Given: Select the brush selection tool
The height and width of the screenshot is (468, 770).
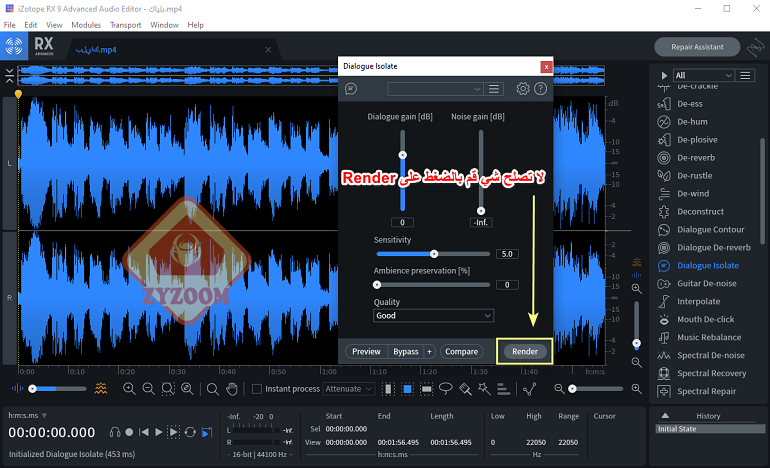Looking at the screenshot, I should point(465,389).
